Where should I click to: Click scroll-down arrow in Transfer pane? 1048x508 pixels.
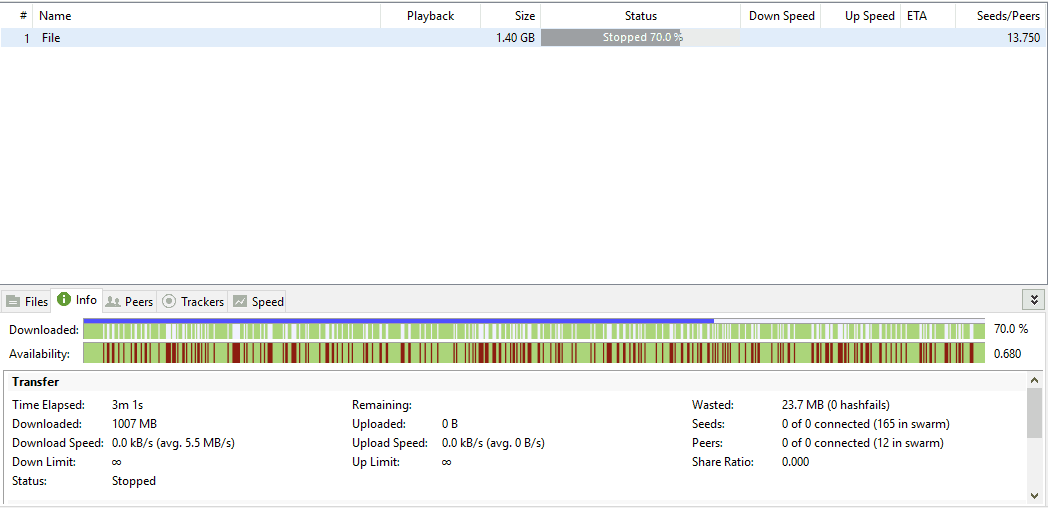click(x=1035, y=495)
